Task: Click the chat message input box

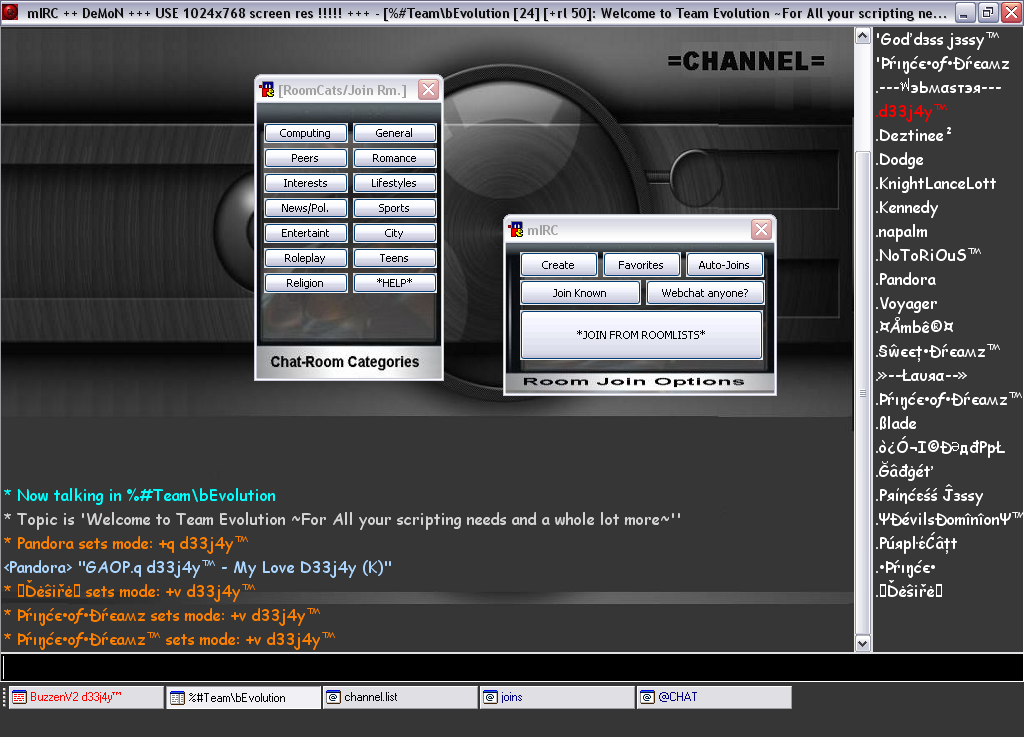Action: point(512,667)
